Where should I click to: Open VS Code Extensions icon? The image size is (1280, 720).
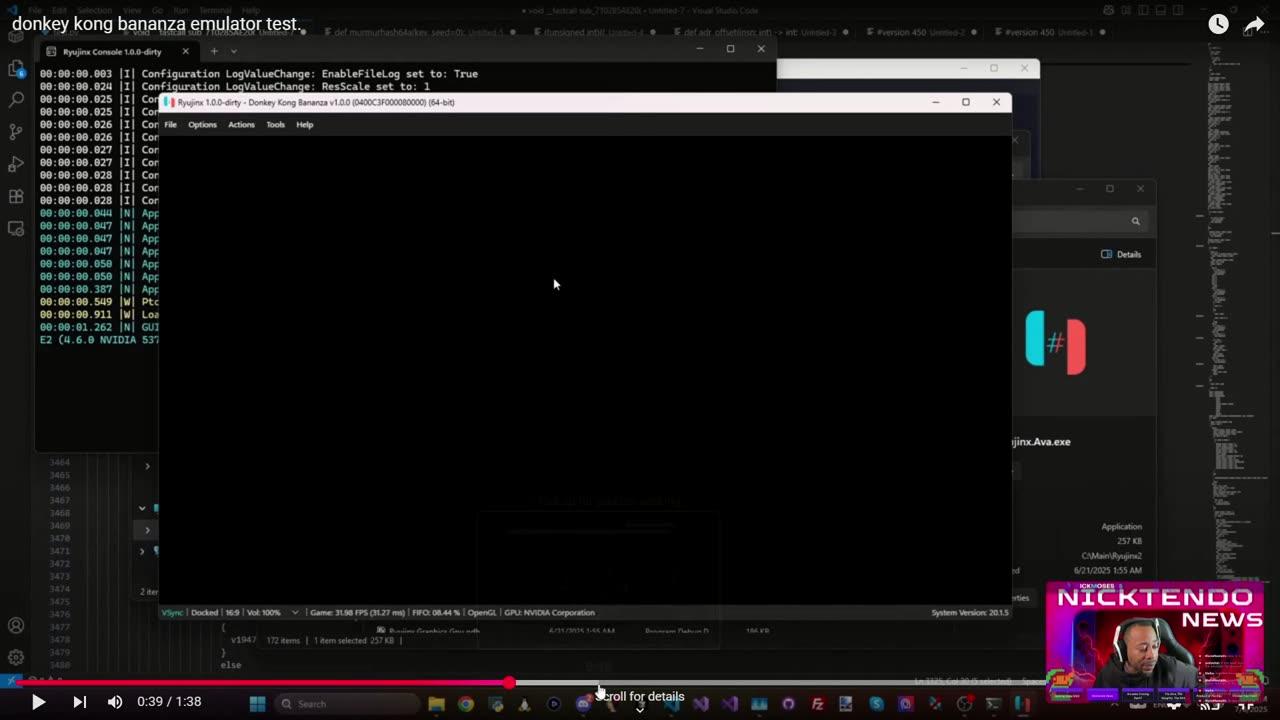(x=16, y=196)
